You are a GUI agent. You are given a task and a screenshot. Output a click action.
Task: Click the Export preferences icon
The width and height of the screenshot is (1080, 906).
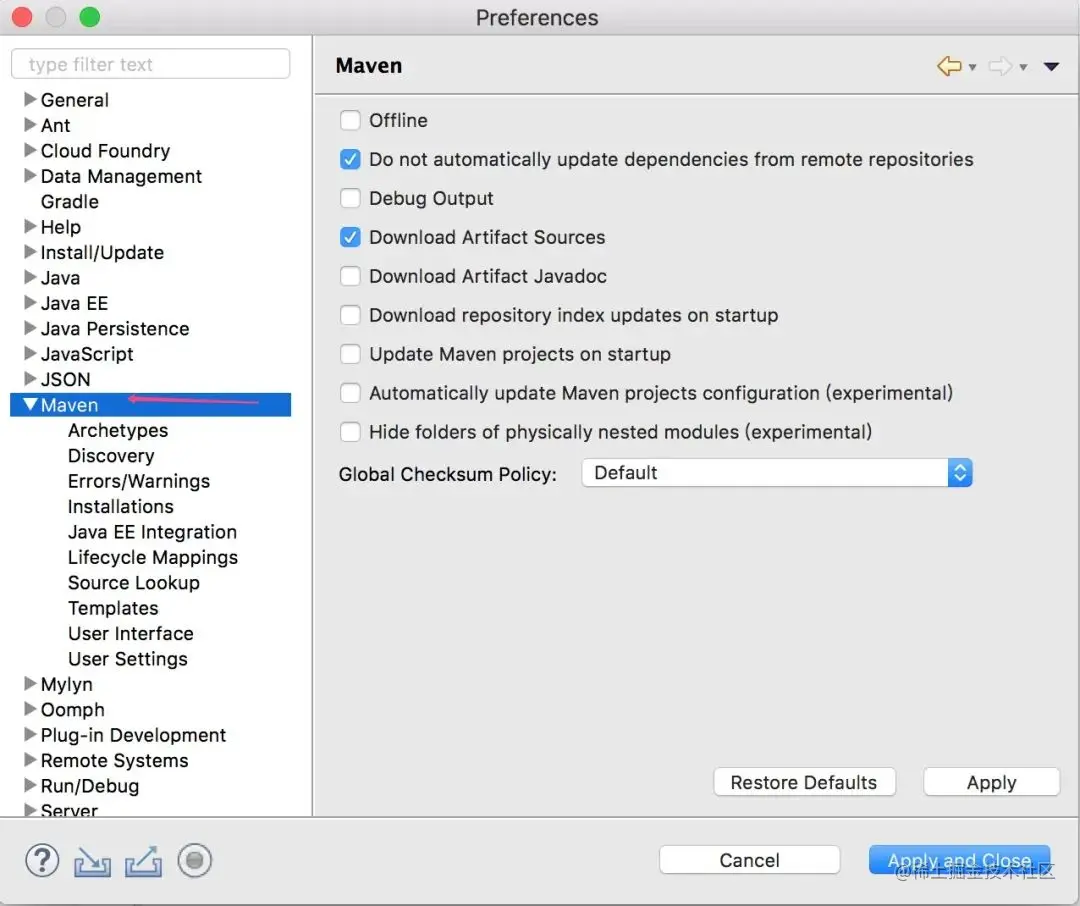click(x=143, y=861)
